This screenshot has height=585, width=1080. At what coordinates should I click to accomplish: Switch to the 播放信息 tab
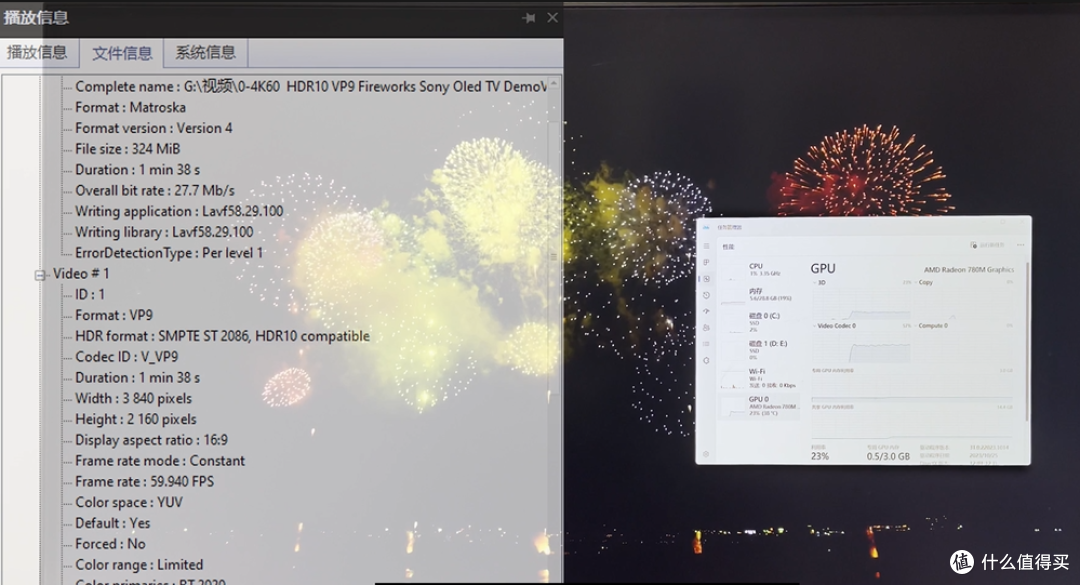pyautogui.click(x=37, y=52)
